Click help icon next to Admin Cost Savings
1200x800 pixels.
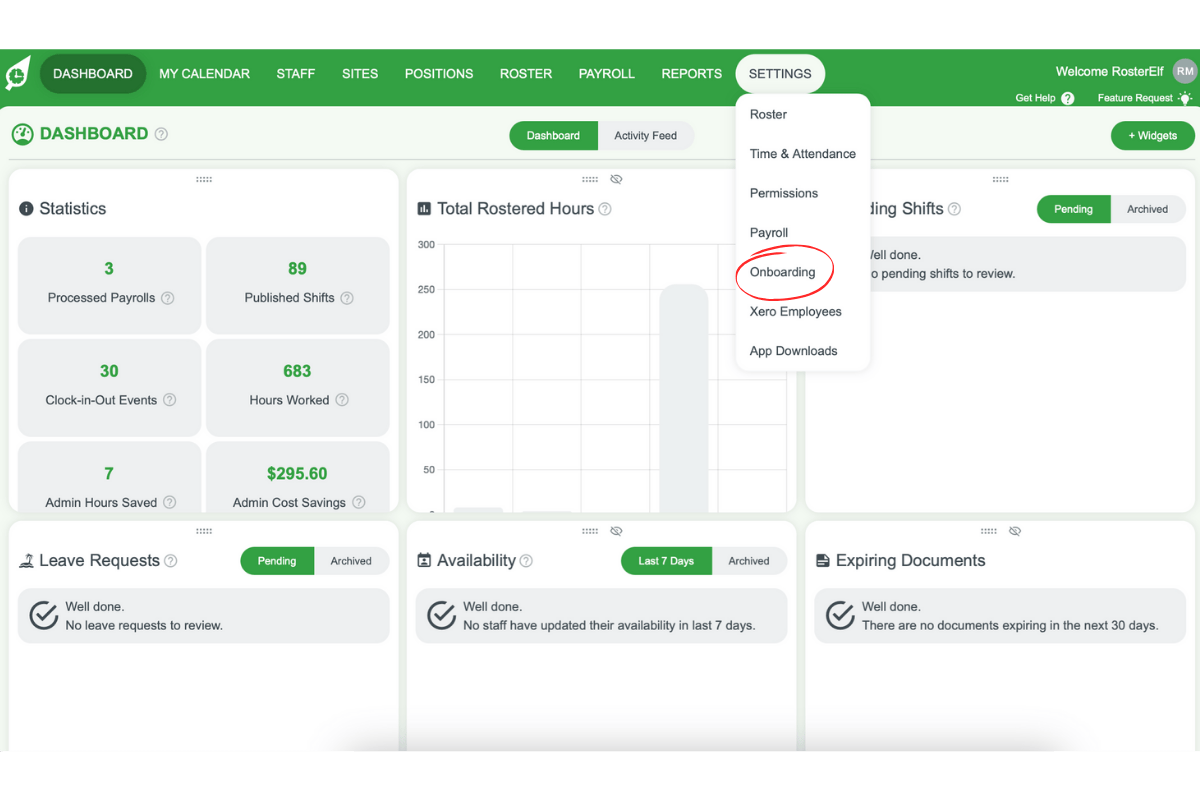(358, 502)
